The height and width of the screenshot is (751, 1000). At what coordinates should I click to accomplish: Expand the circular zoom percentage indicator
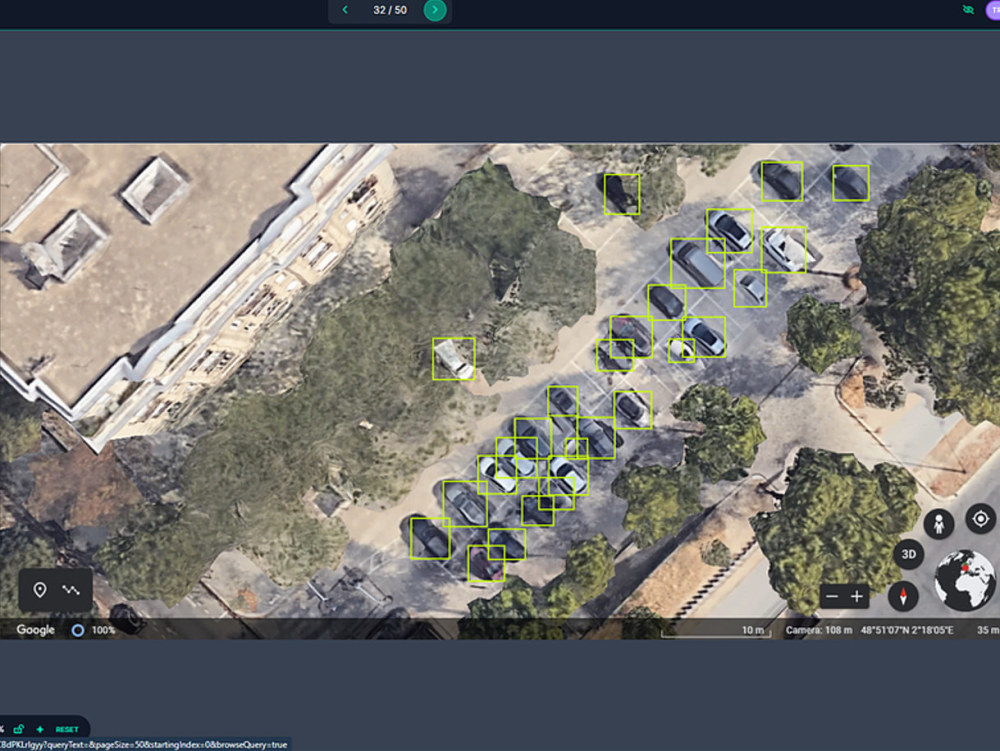(x=77, y=629)
